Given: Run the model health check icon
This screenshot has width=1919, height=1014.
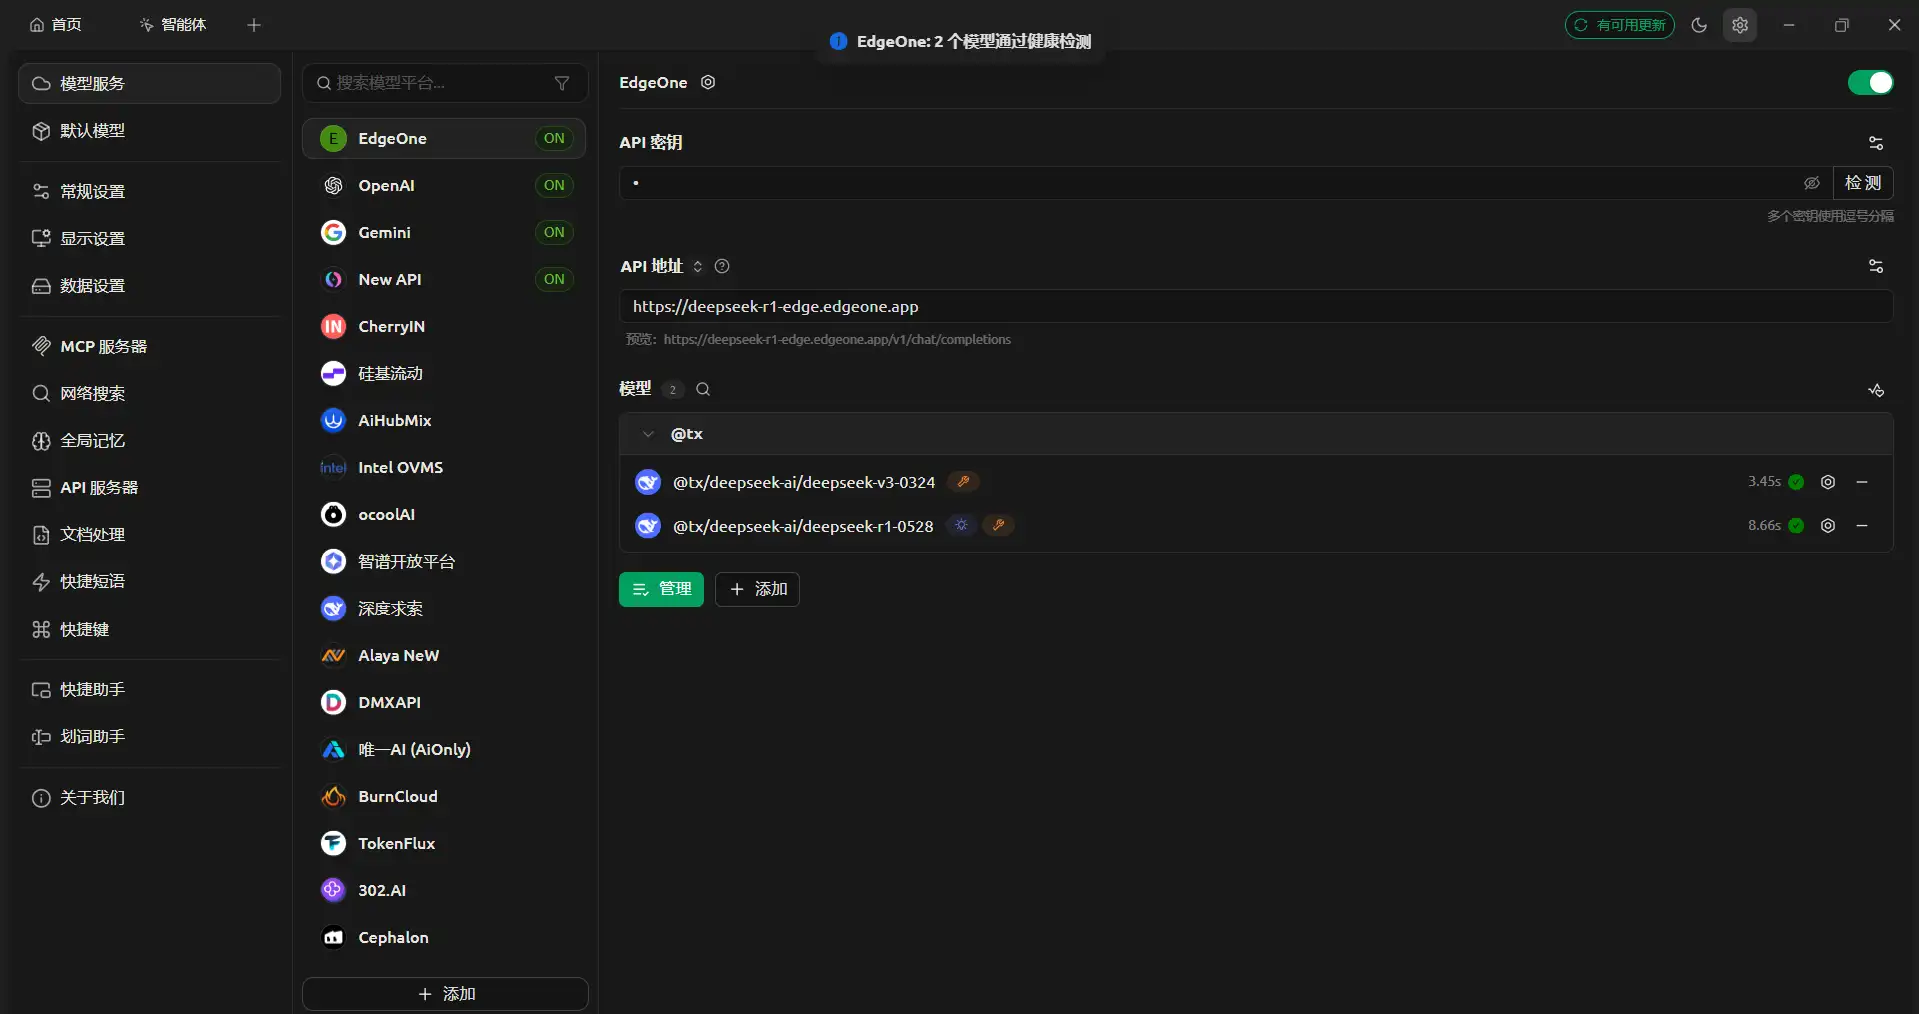Looking at the screenshot, I should pyautogui.click(x=1875, y=390).
